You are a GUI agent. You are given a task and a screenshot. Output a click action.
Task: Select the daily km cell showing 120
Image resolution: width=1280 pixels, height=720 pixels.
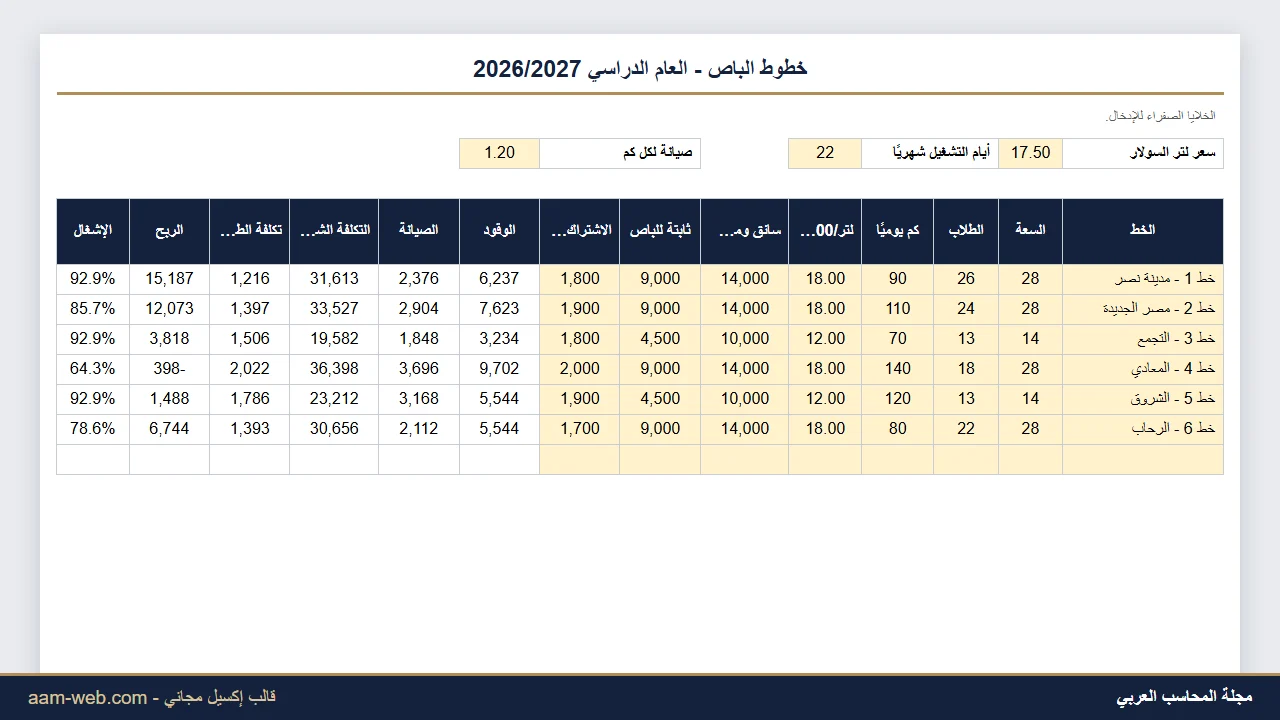[x=897, y=399]
